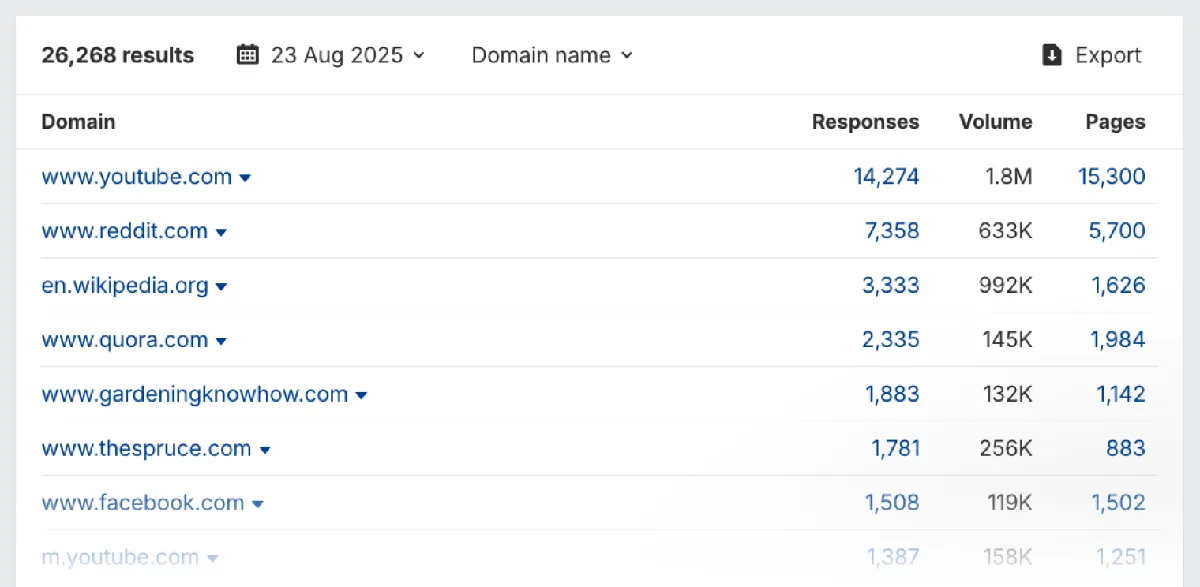Open the www.youtube.com domain link

tap(137, 177)
